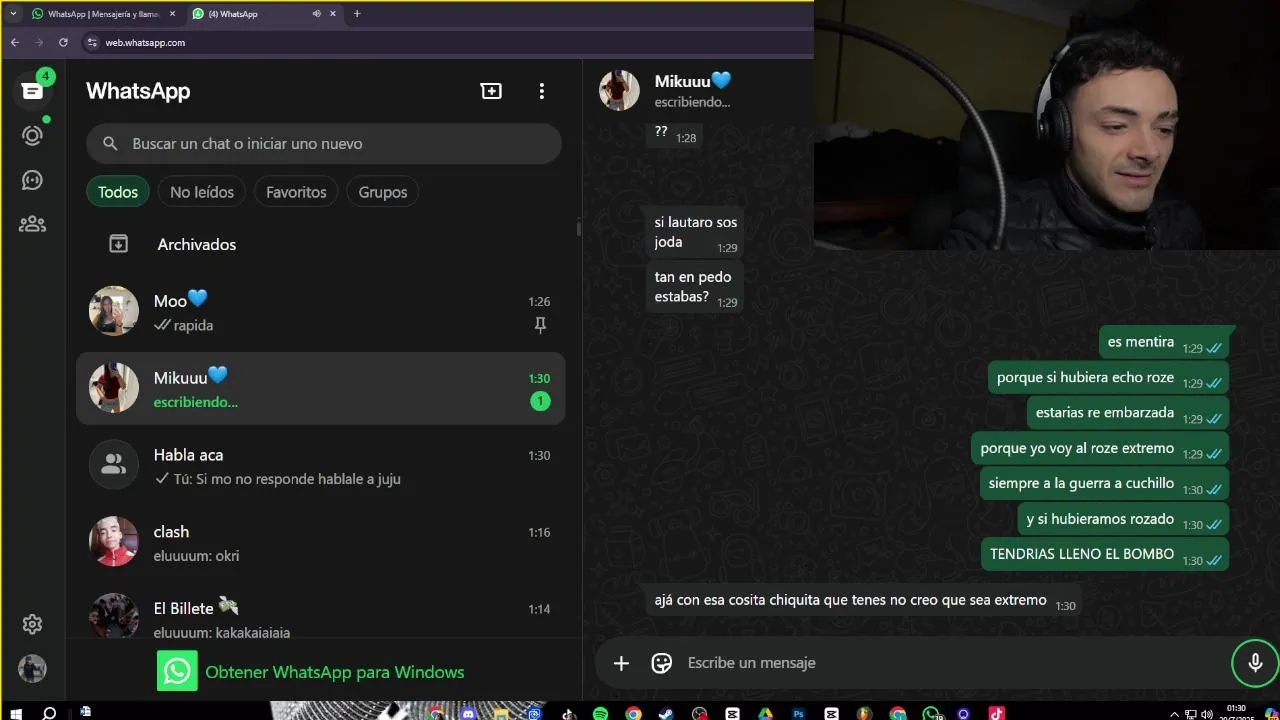Click the search magnifier icon
Viewport: 1280px width, 720px height.
coord(110,144)
